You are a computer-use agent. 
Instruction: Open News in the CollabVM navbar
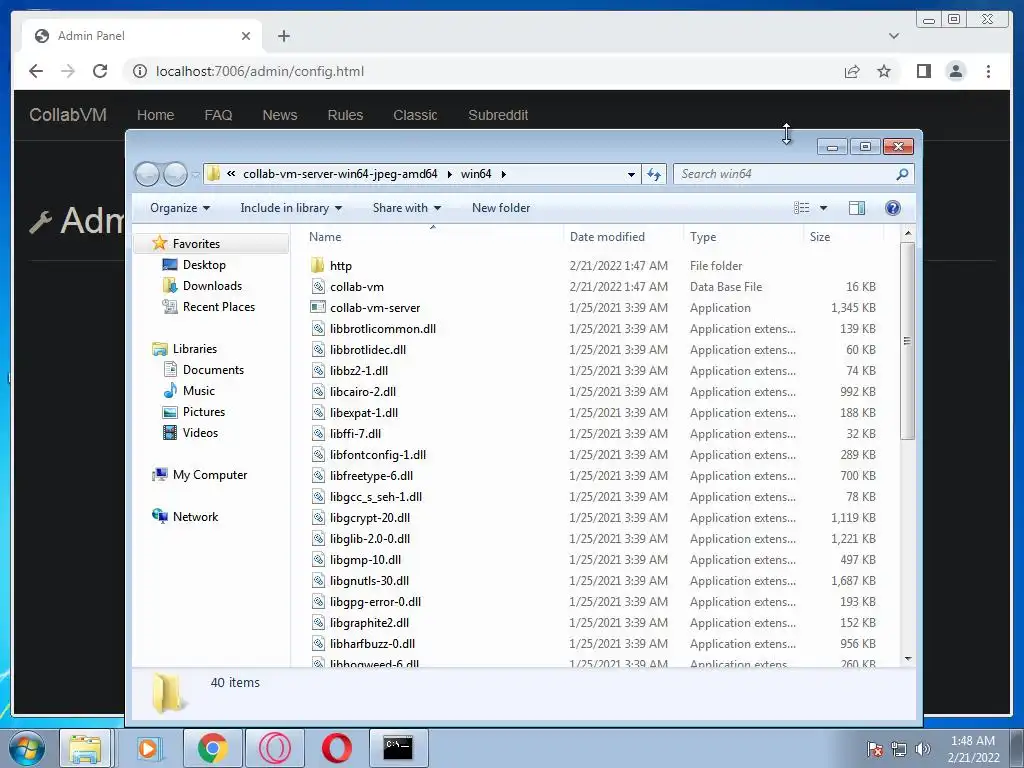tap(280, 115)
